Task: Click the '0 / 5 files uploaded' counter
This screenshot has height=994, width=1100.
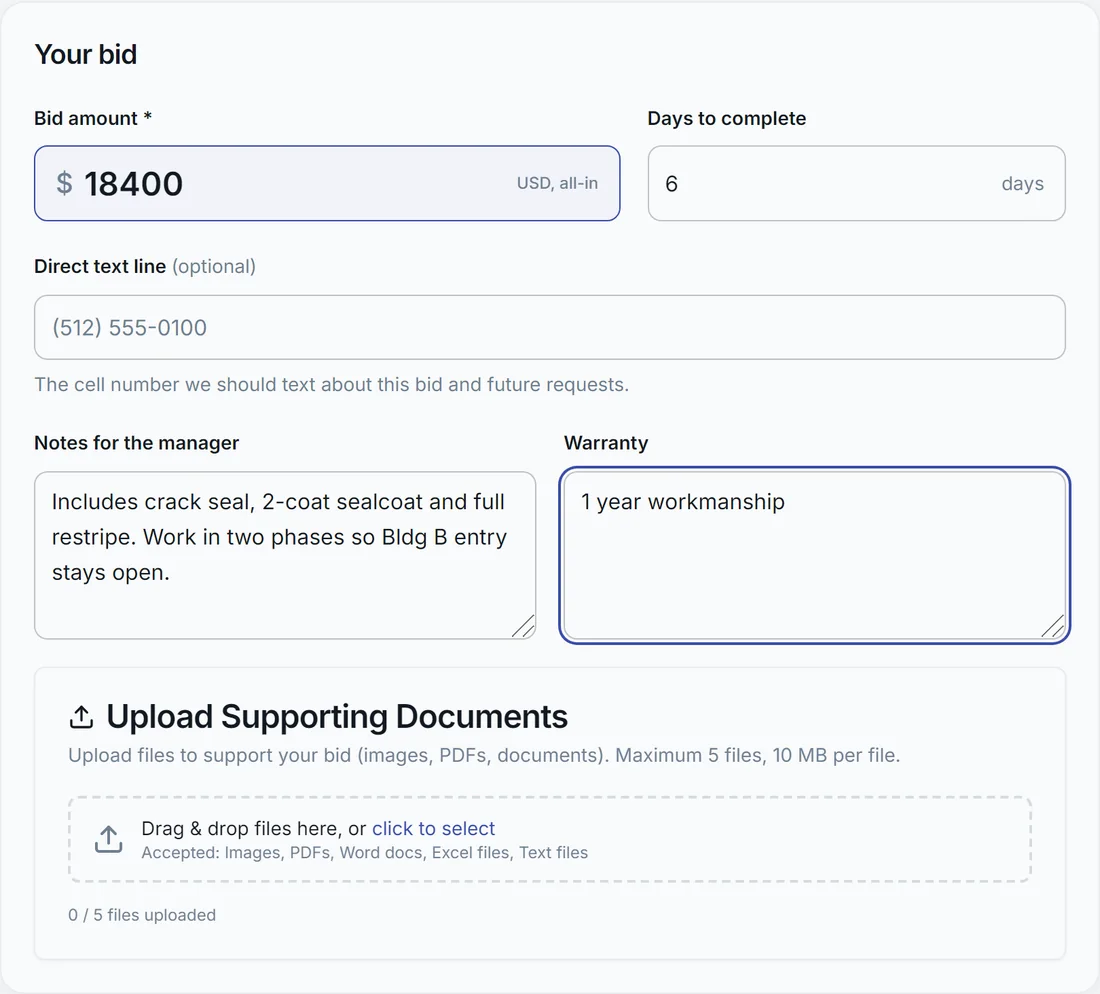Action: [142, 915]
